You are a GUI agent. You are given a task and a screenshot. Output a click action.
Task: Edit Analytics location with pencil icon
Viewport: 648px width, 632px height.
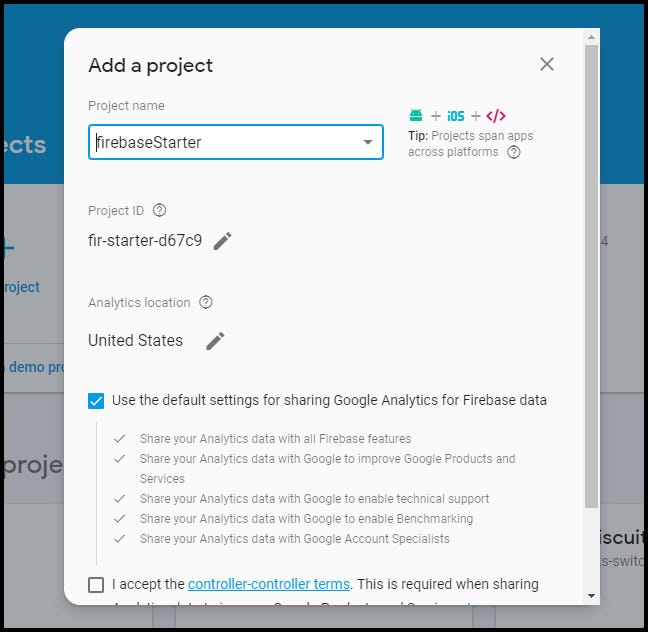pyautogui.click(x=215, y=341)
